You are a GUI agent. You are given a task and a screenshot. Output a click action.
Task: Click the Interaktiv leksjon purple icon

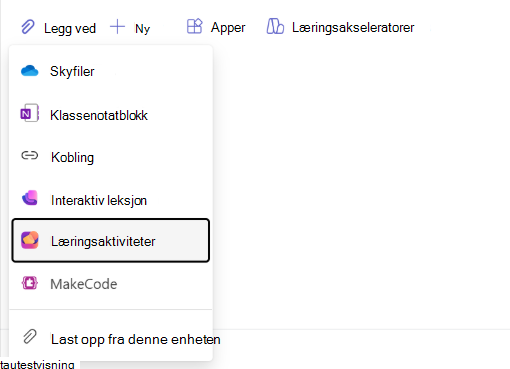click(30, 198)
